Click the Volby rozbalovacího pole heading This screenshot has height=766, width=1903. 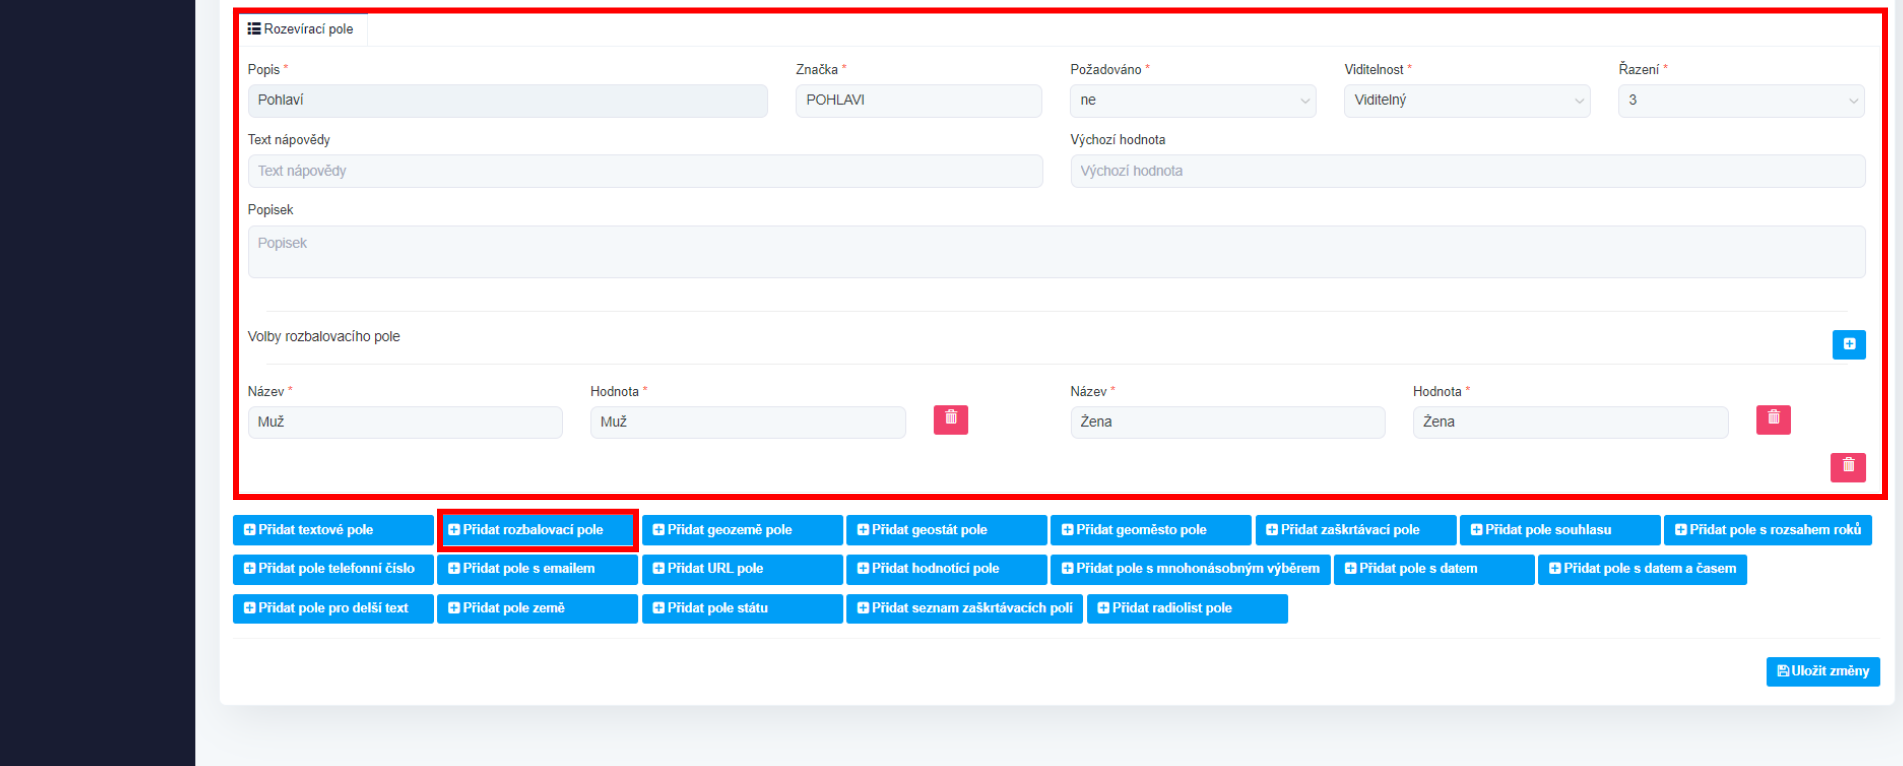click(x=324, y=337)
